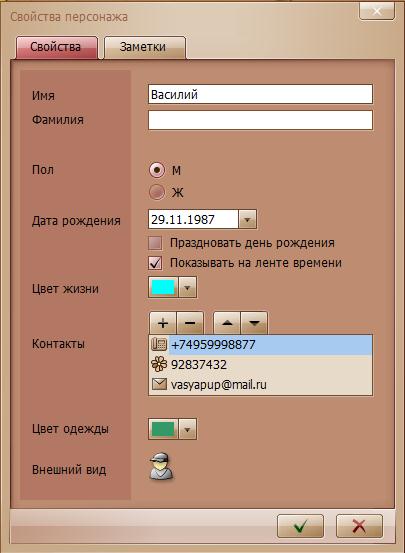This screenshot has height=553, width=405.
Task: Close the Свойства персонажа dialog window
Action: [376, 12]
